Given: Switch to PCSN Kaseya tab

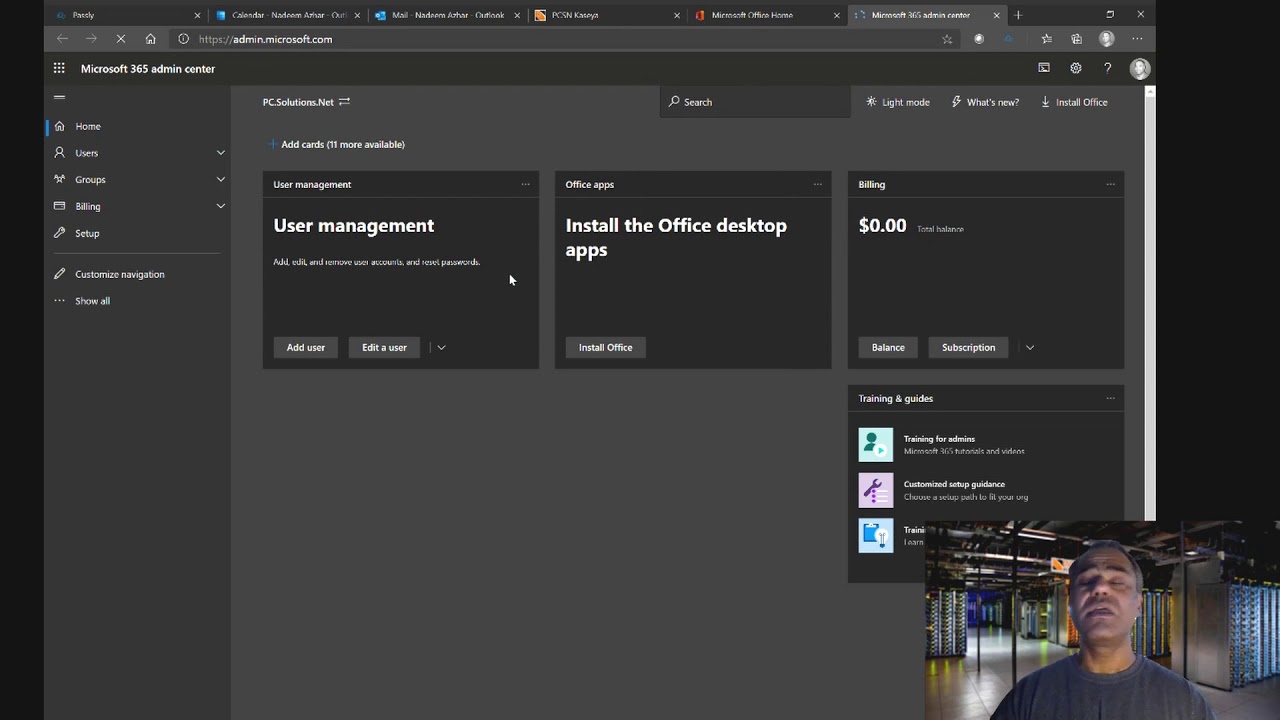Looking at the screenshot, I should pyautogui.click(x=607, y=15).
